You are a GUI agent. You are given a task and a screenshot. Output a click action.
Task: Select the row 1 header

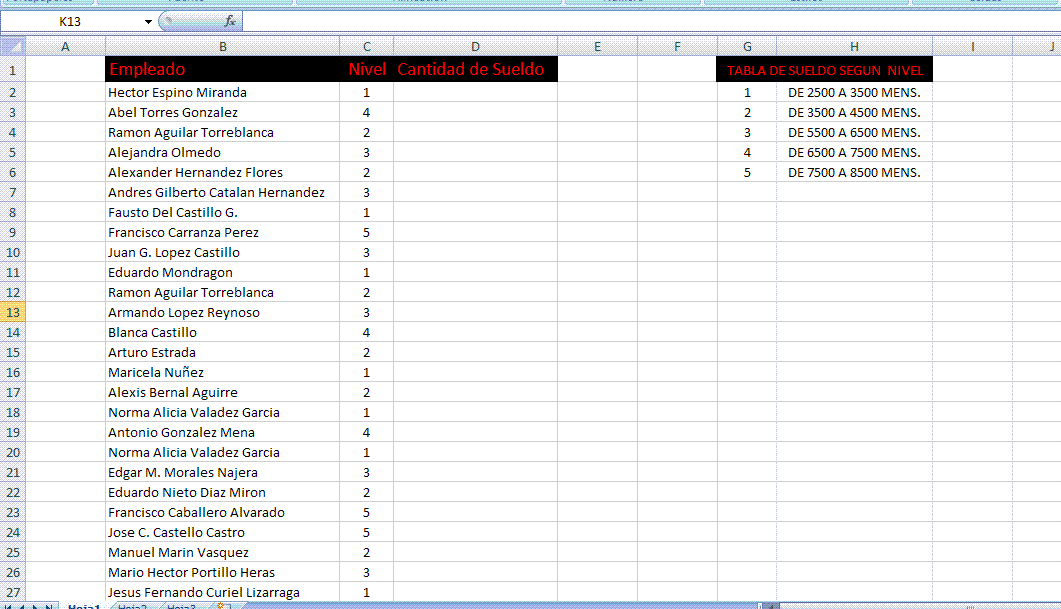pyautogui.click(x=12, y=70)
